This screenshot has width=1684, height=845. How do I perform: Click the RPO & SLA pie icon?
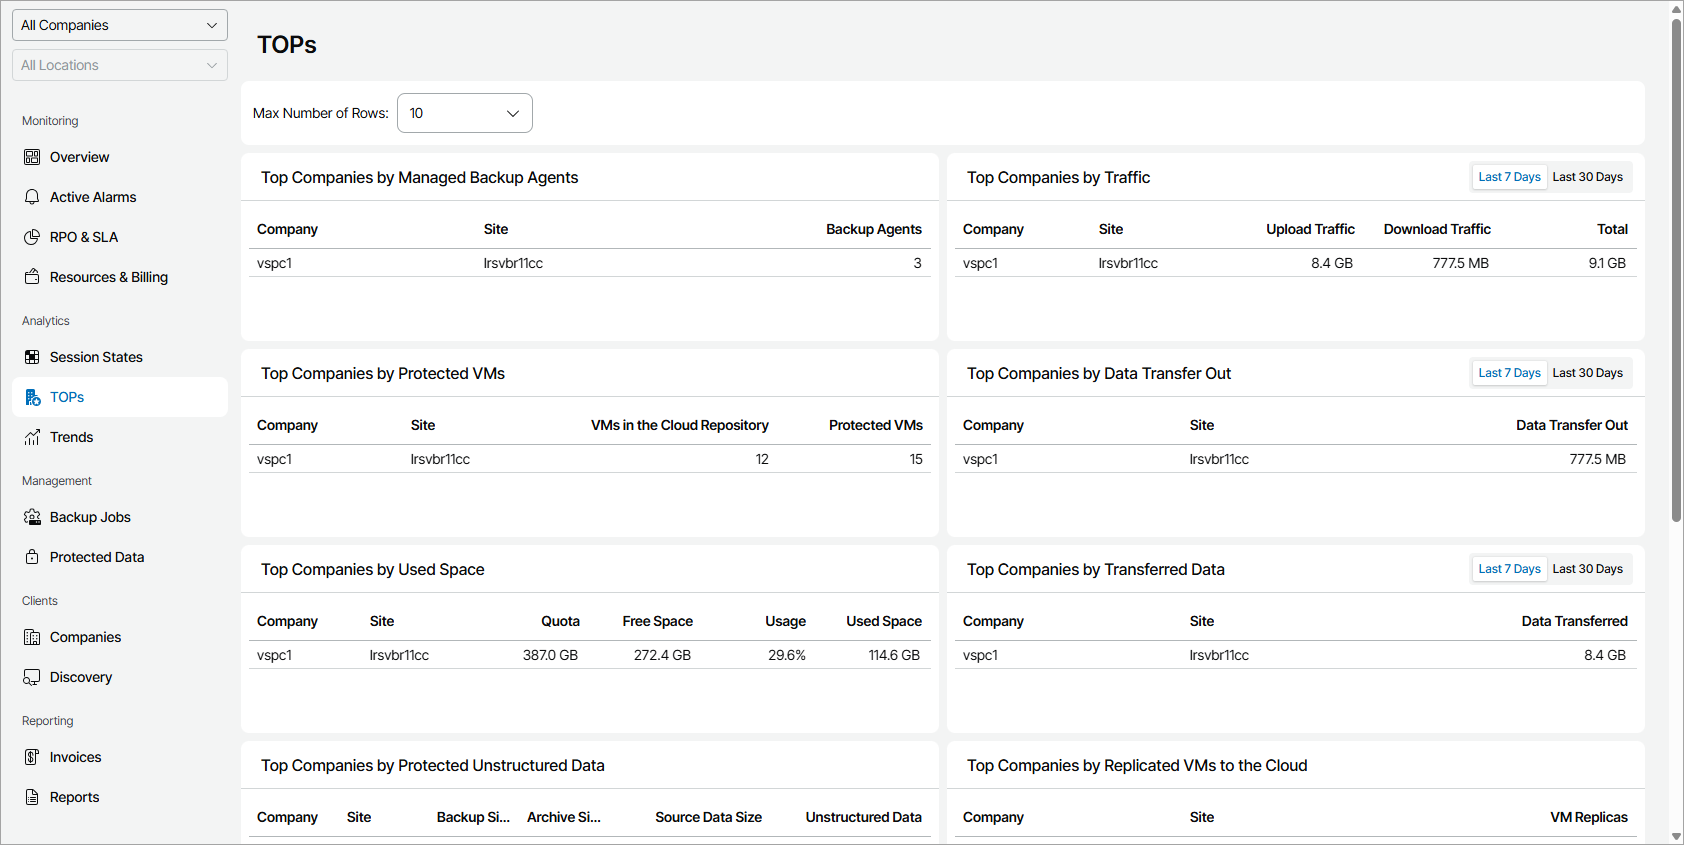pos(32,237)
